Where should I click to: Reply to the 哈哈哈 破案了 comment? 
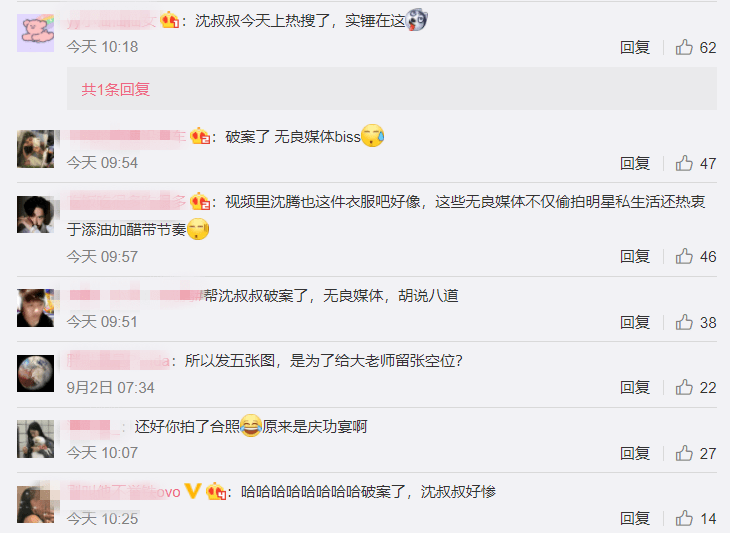click(x=635, y=518)
